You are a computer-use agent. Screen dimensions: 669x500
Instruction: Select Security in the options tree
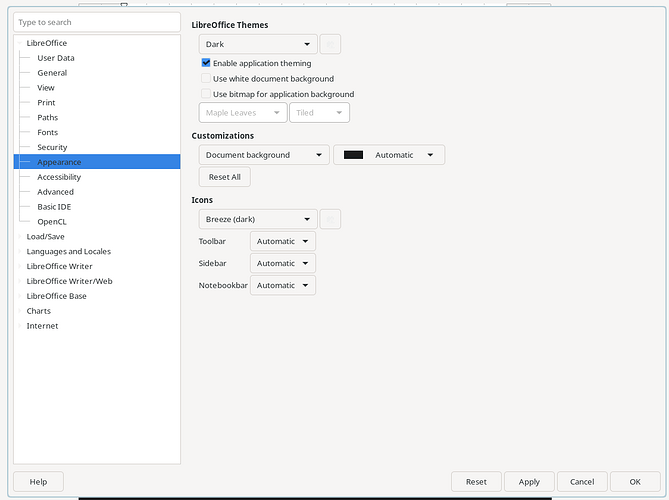click(52, 147)
